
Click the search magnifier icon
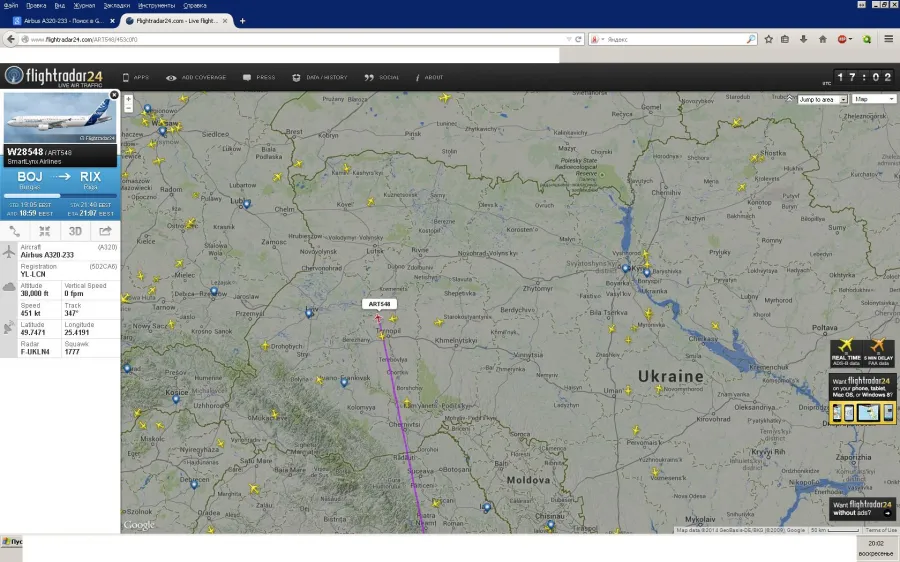(x=751, y=39)
